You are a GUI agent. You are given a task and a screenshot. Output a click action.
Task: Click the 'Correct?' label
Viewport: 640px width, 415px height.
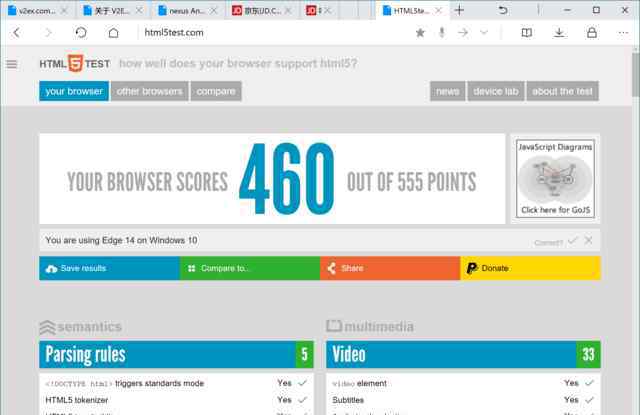[x=548, y=243]
